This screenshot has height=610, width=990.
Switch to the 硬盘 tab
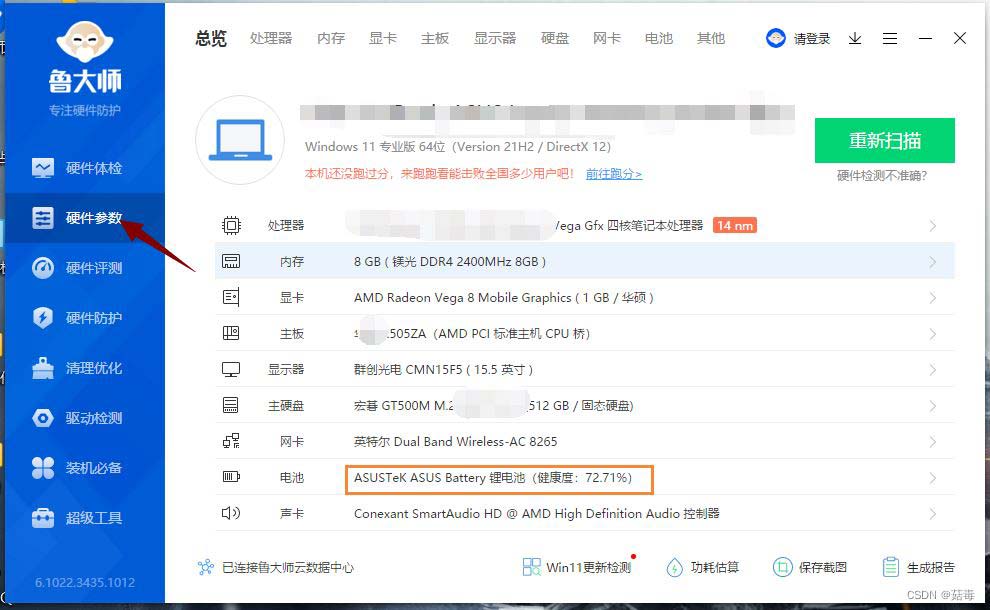(x=555, y=39)
